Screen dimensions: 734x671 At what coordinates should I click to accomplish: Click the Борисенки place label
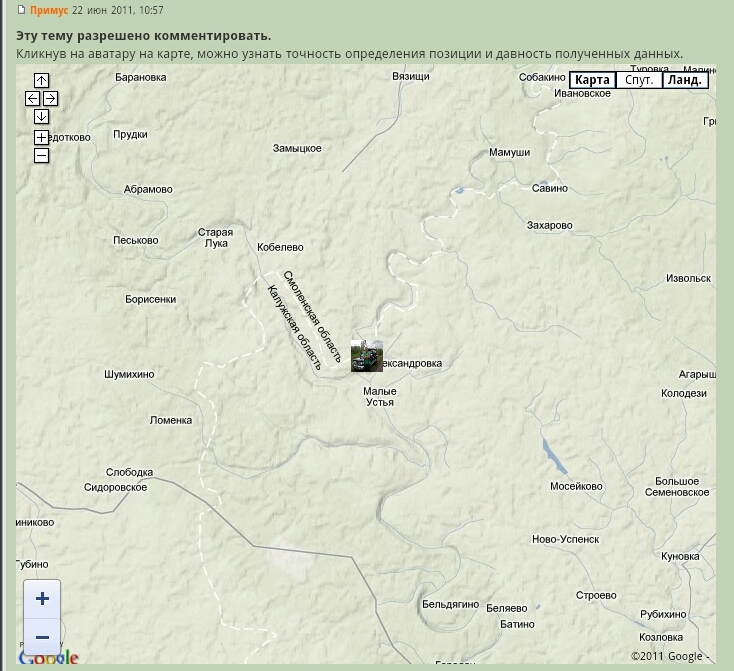tap(151, 299)
